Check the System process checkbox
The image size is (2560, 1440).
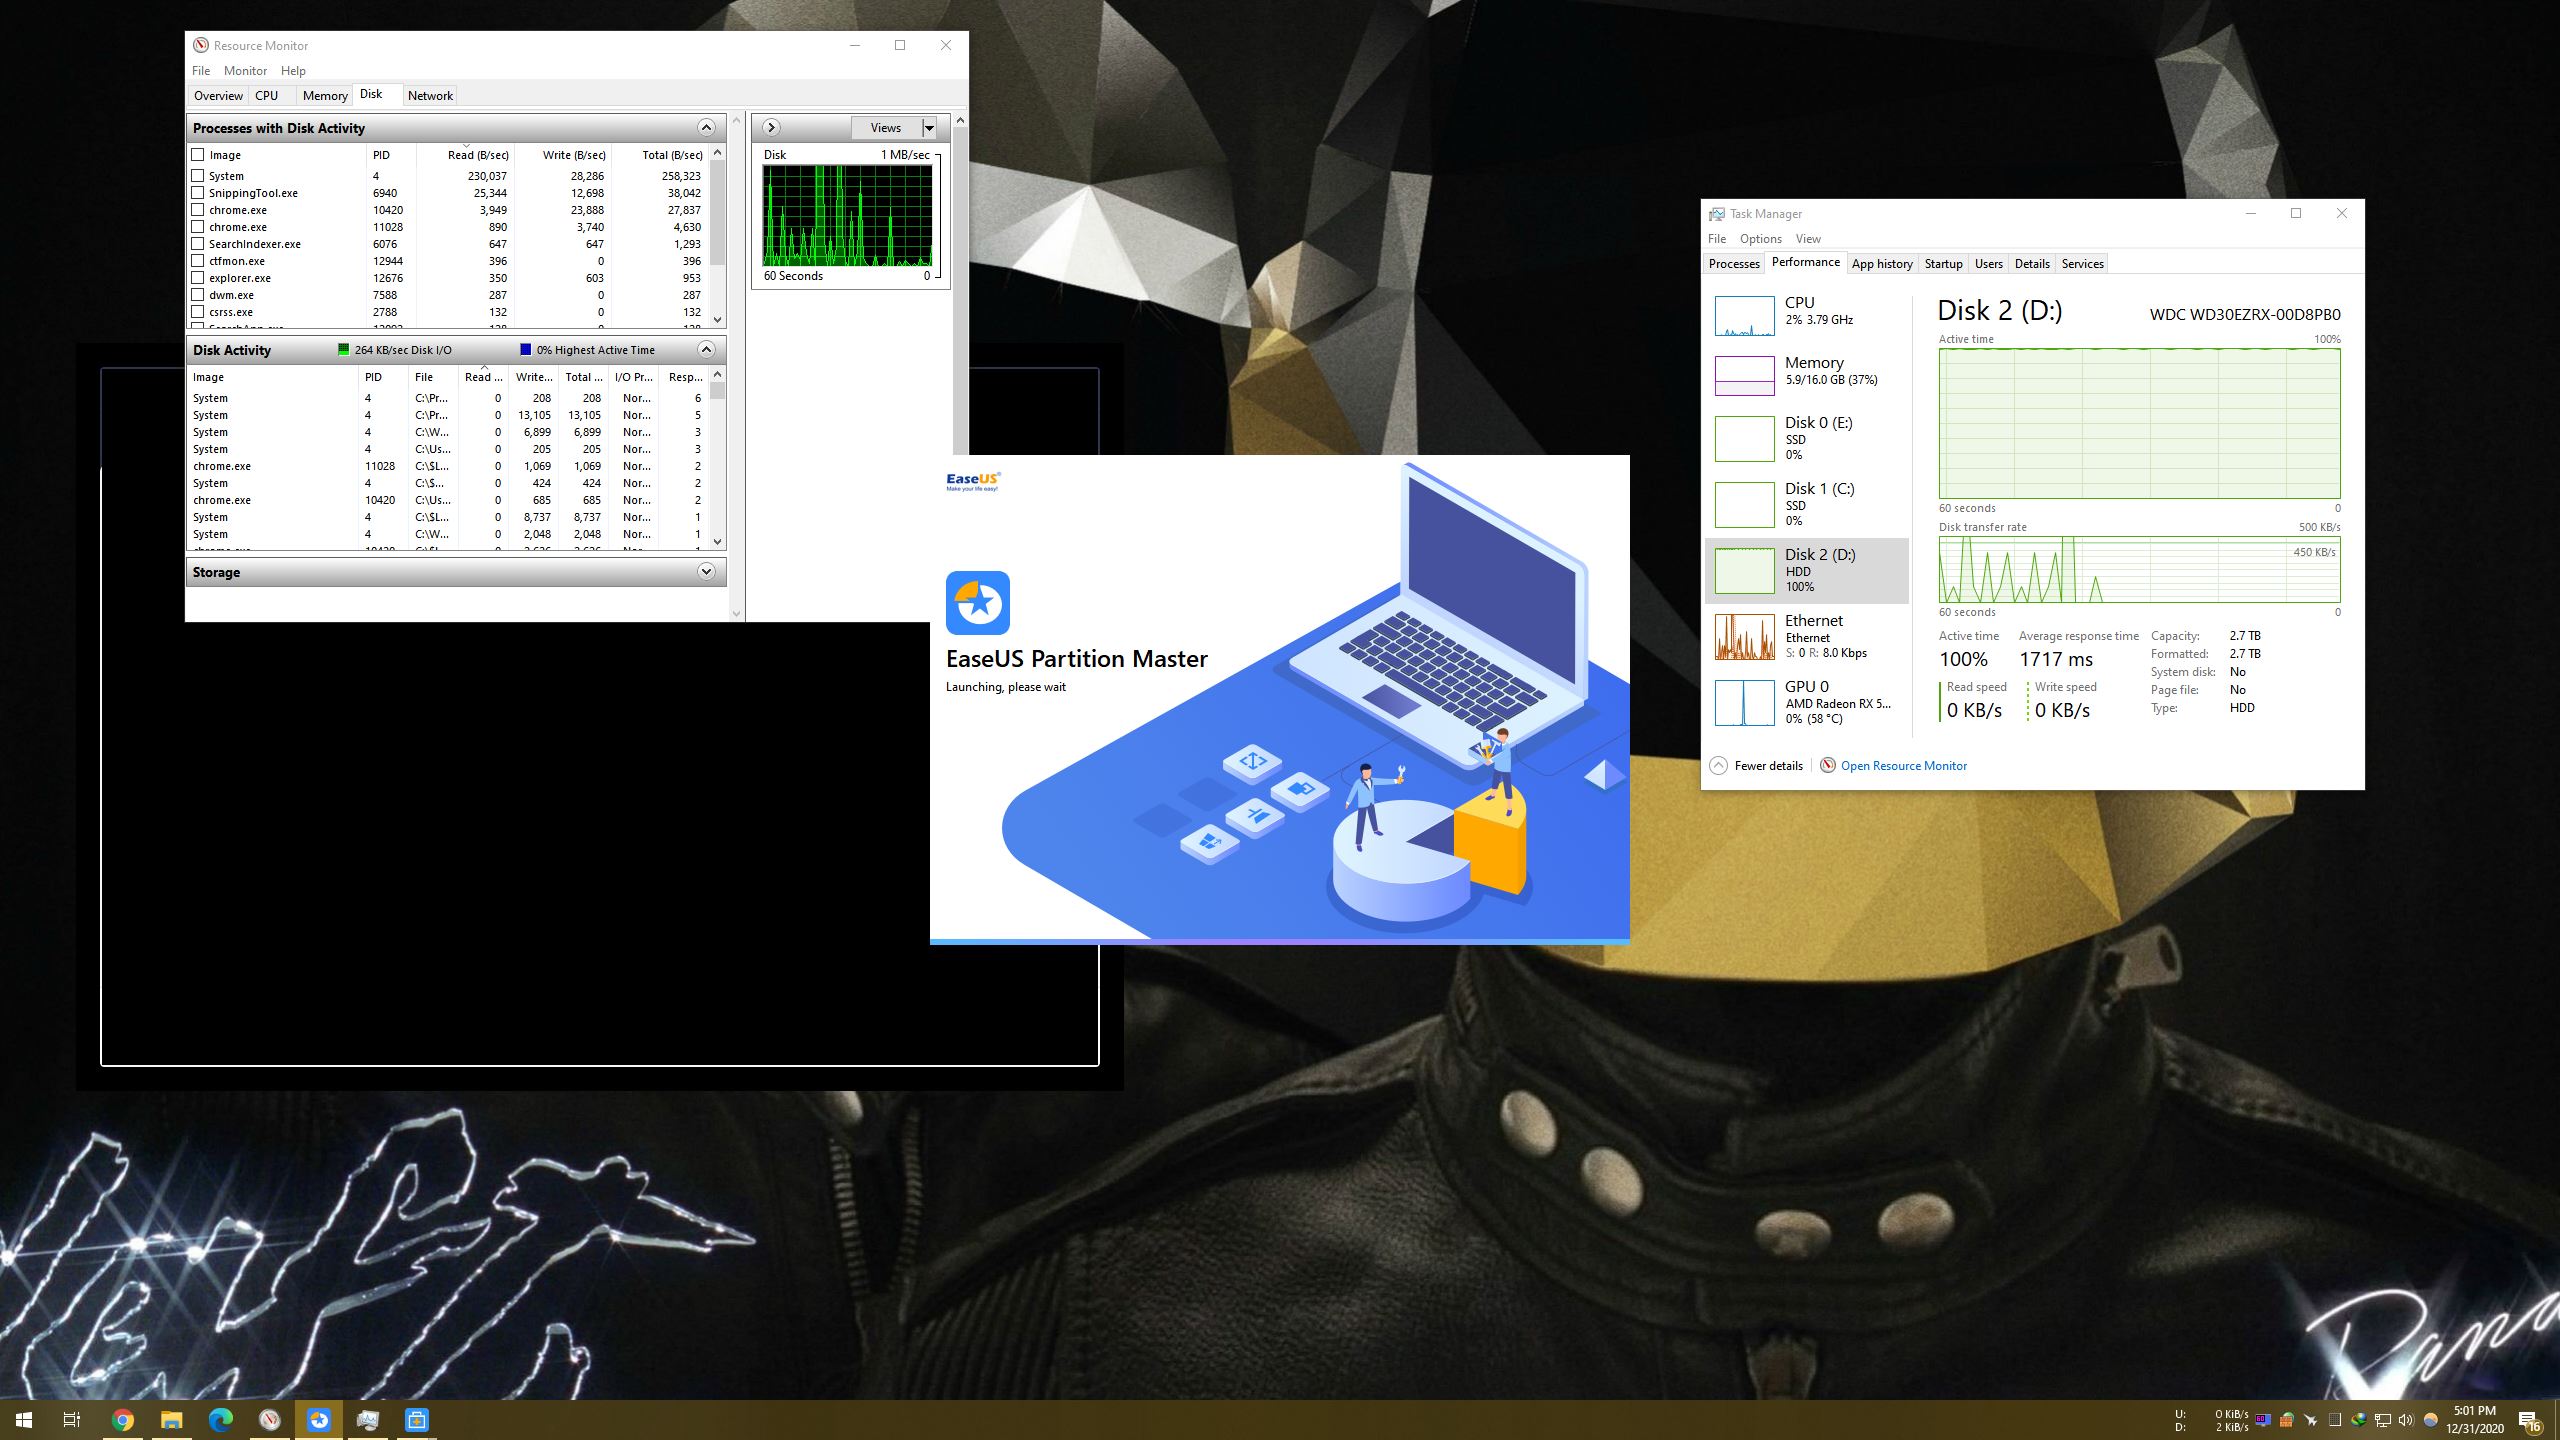coord(198,176)
